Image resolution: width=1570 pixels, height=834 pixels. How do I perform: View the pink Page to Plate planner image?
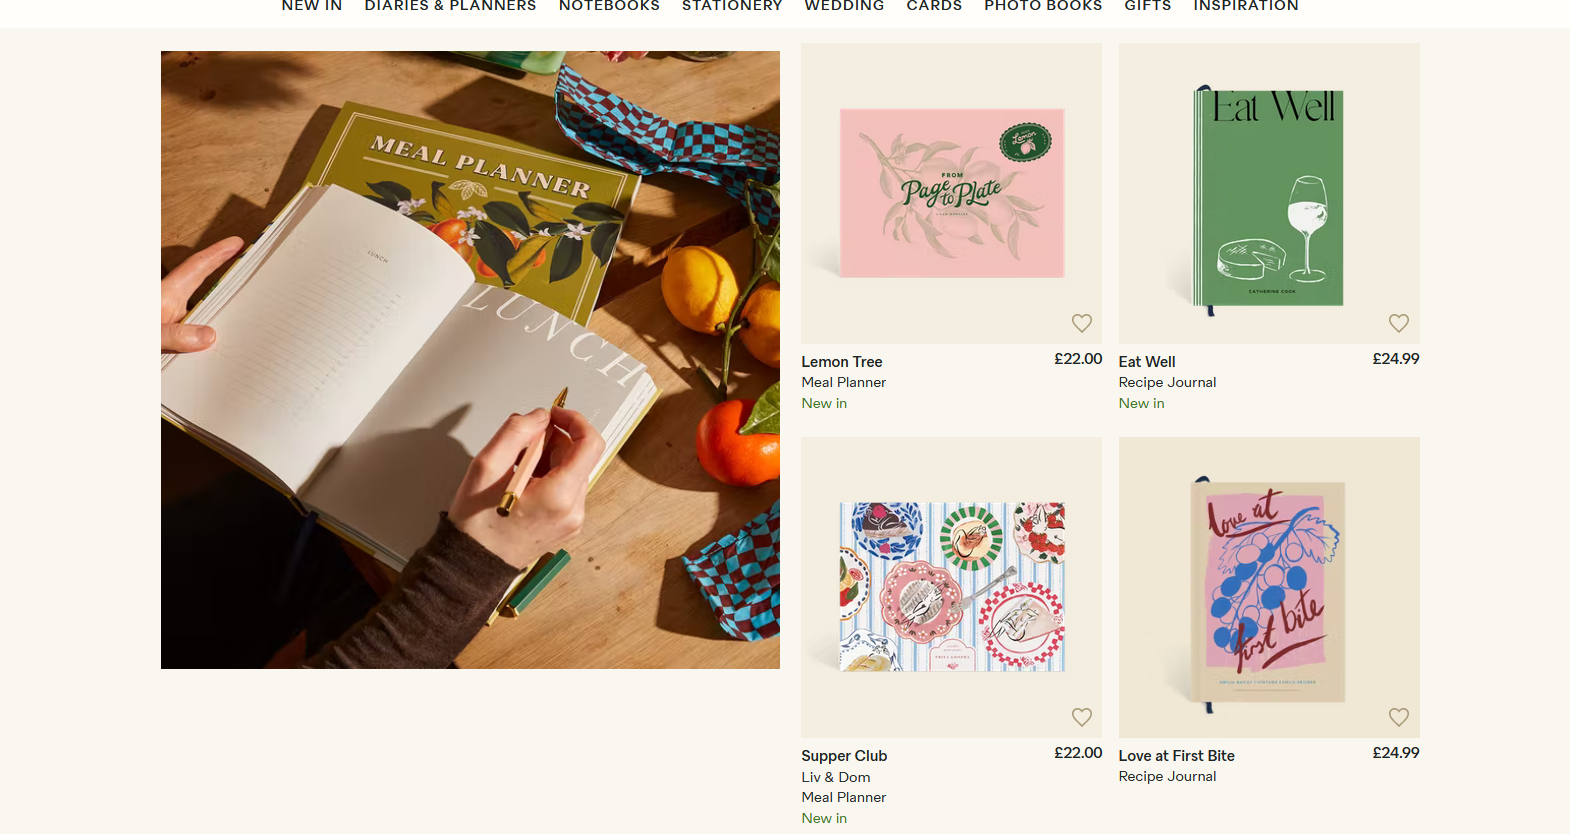(951, 193)
